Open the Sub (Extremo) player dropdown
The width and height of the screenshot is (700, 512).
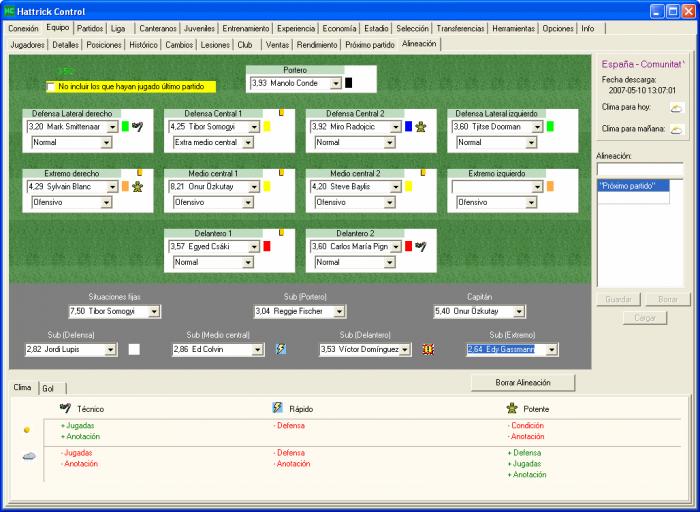tap(552, 350)
